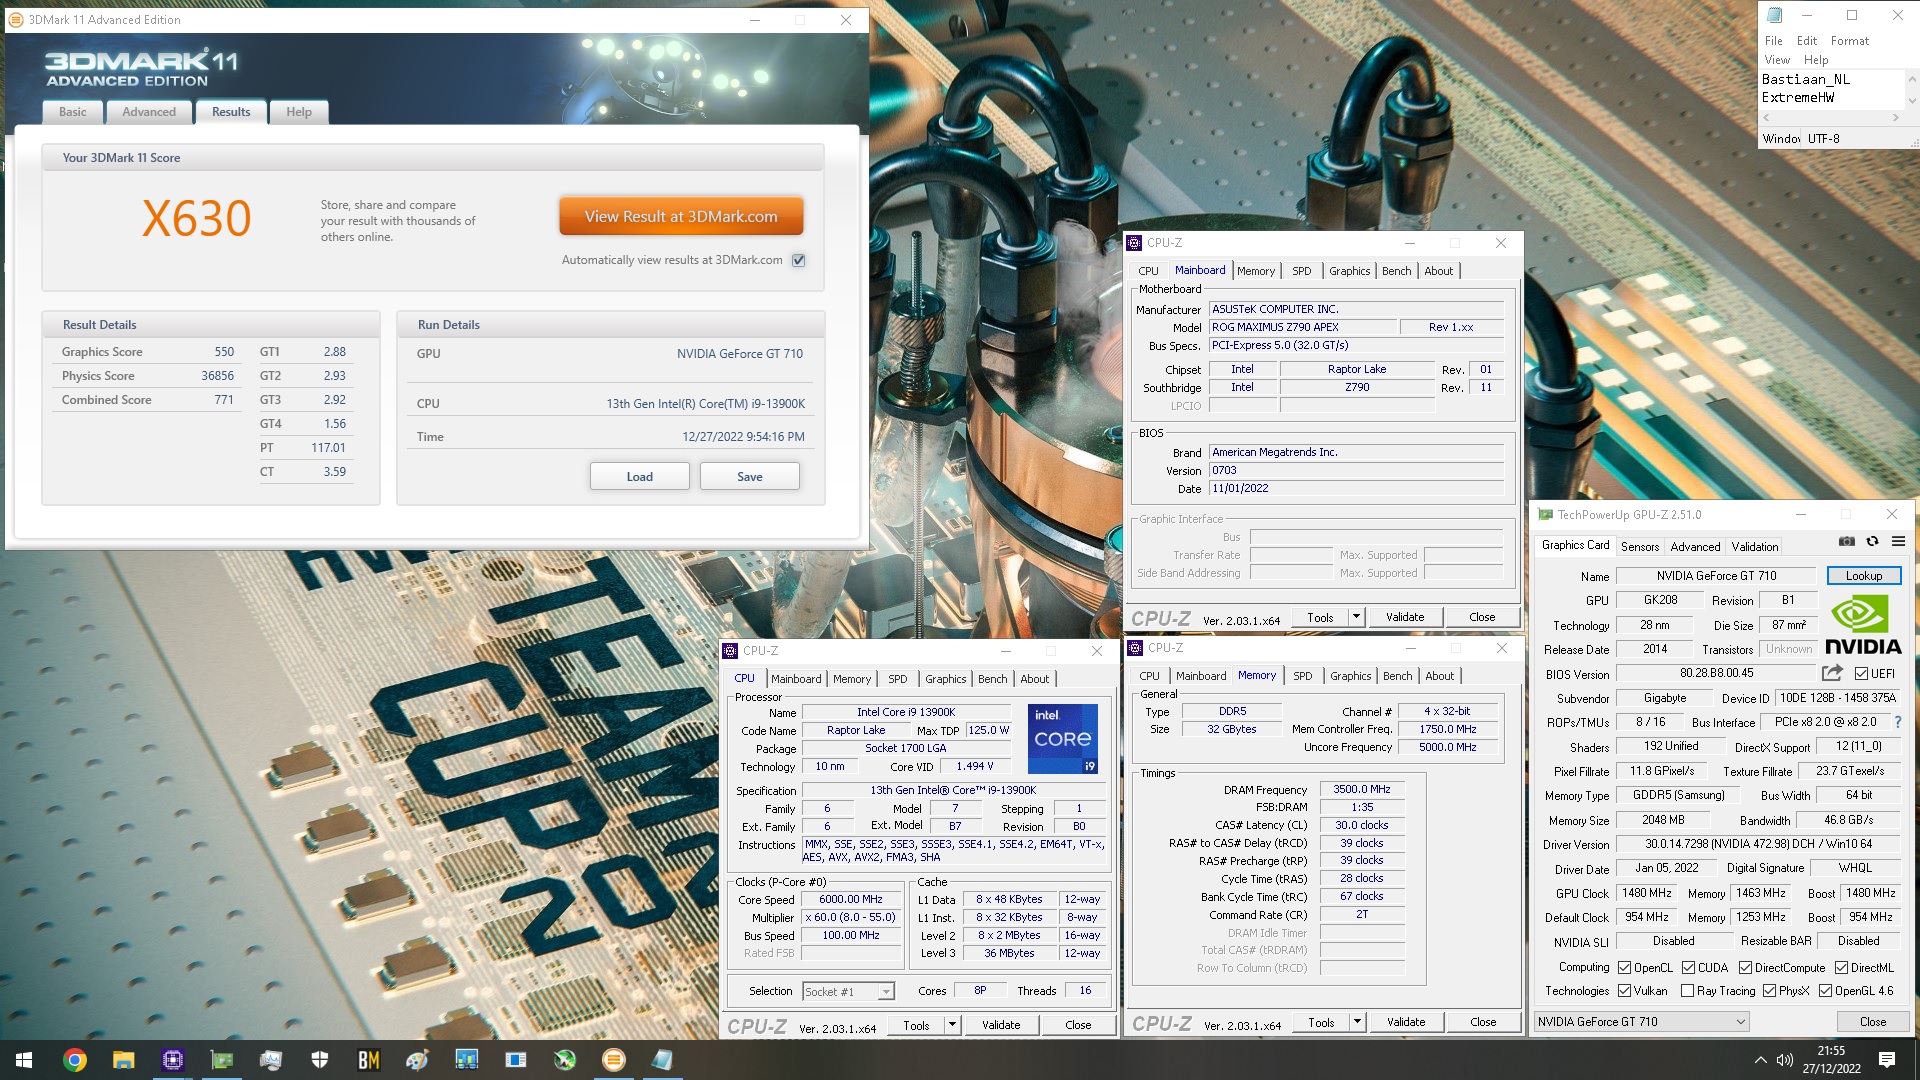The image size is (1920, 1080).
Task: Switch to the Basic tab in 3DMark
Action: [72, 112]
